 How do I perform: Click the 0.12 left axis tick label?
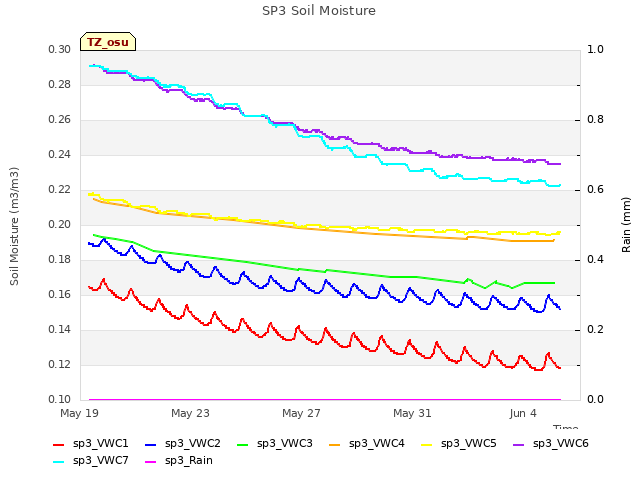tap(60, 365)
